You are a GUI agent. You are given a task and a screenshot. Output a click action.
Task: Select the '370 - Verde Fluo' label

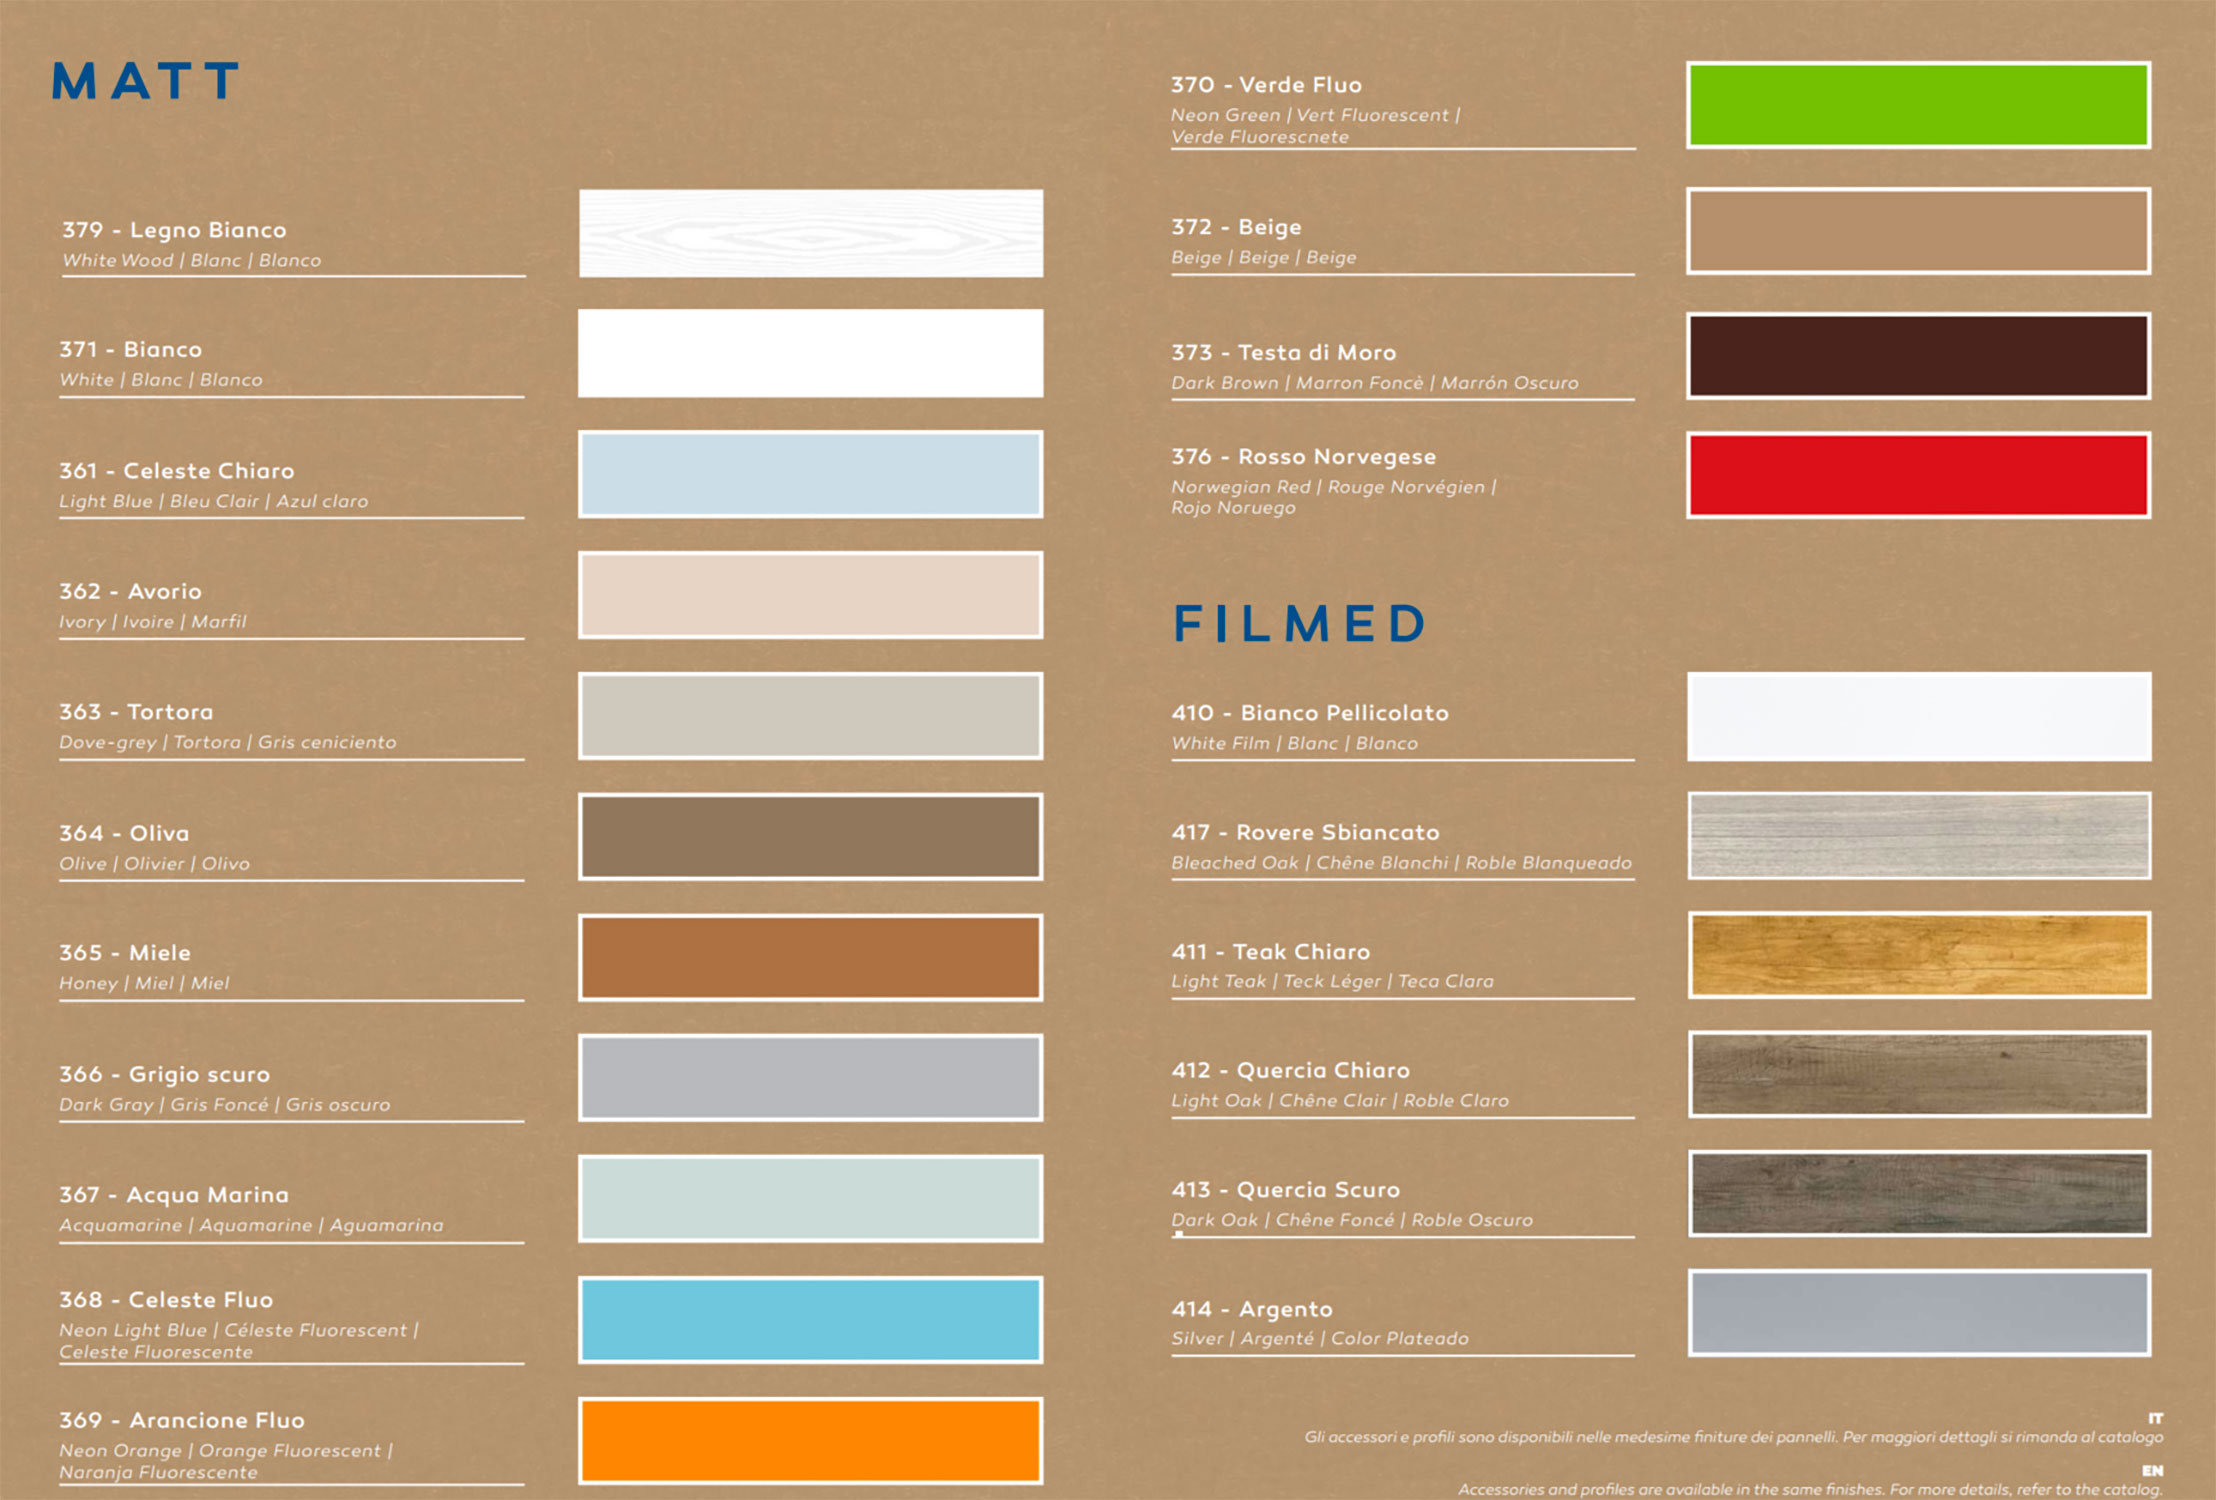(1267, 85)
